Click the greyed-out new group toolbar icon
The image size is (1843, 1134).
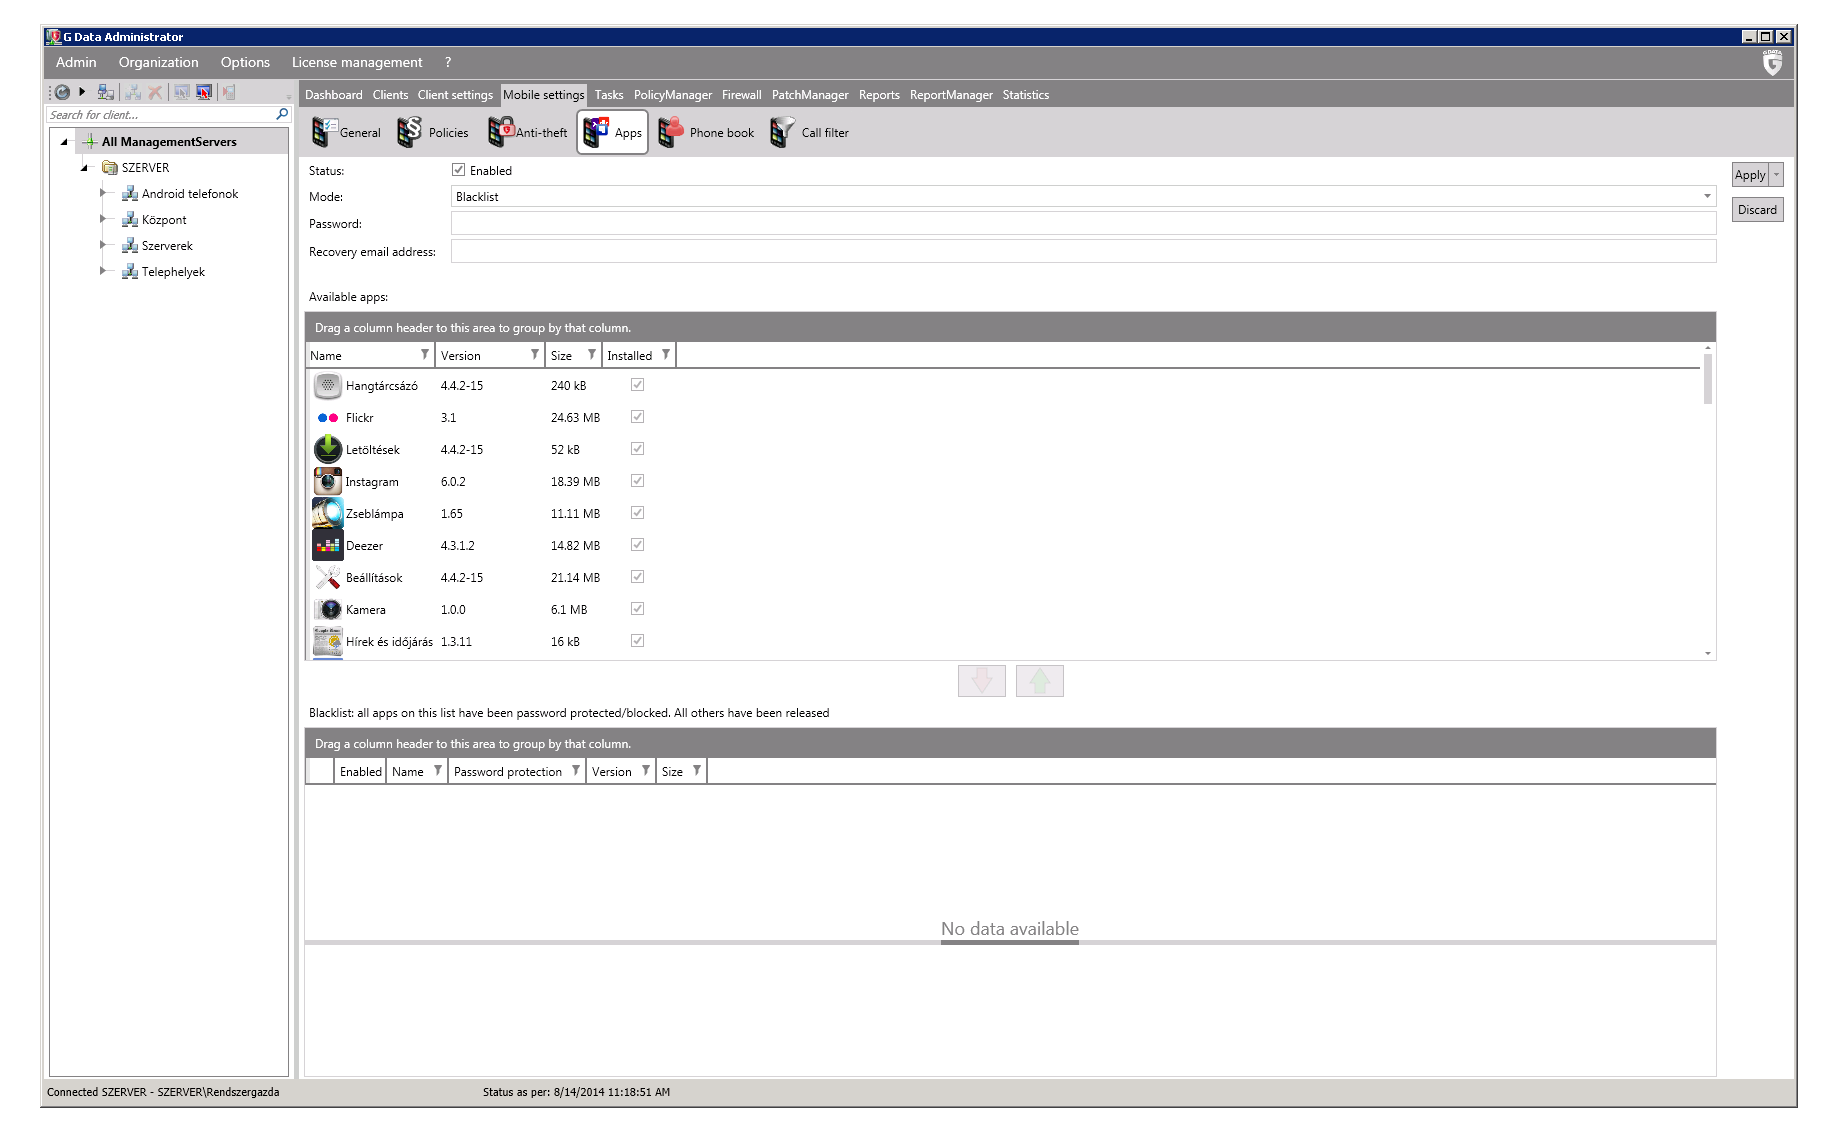point(133,92)
